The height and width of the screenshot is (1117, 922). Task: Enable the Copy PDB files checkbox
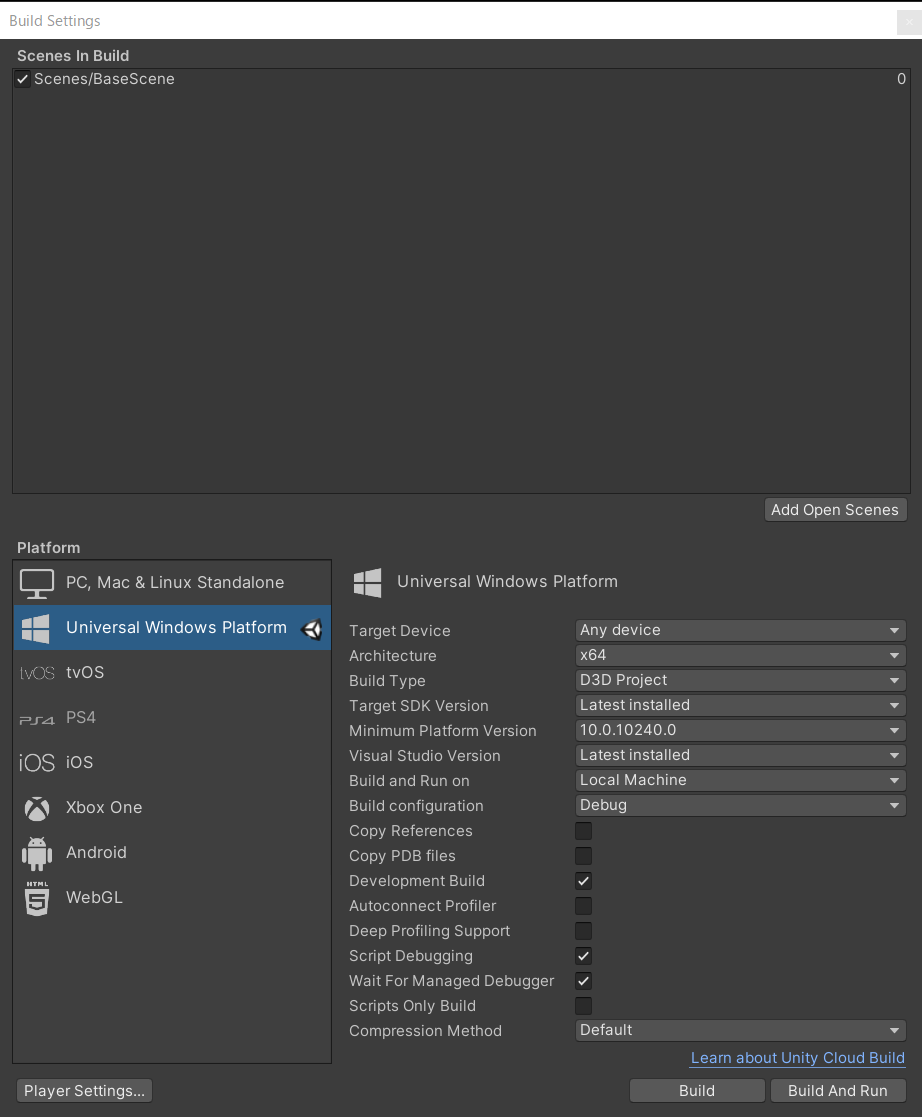coord(584,856)
